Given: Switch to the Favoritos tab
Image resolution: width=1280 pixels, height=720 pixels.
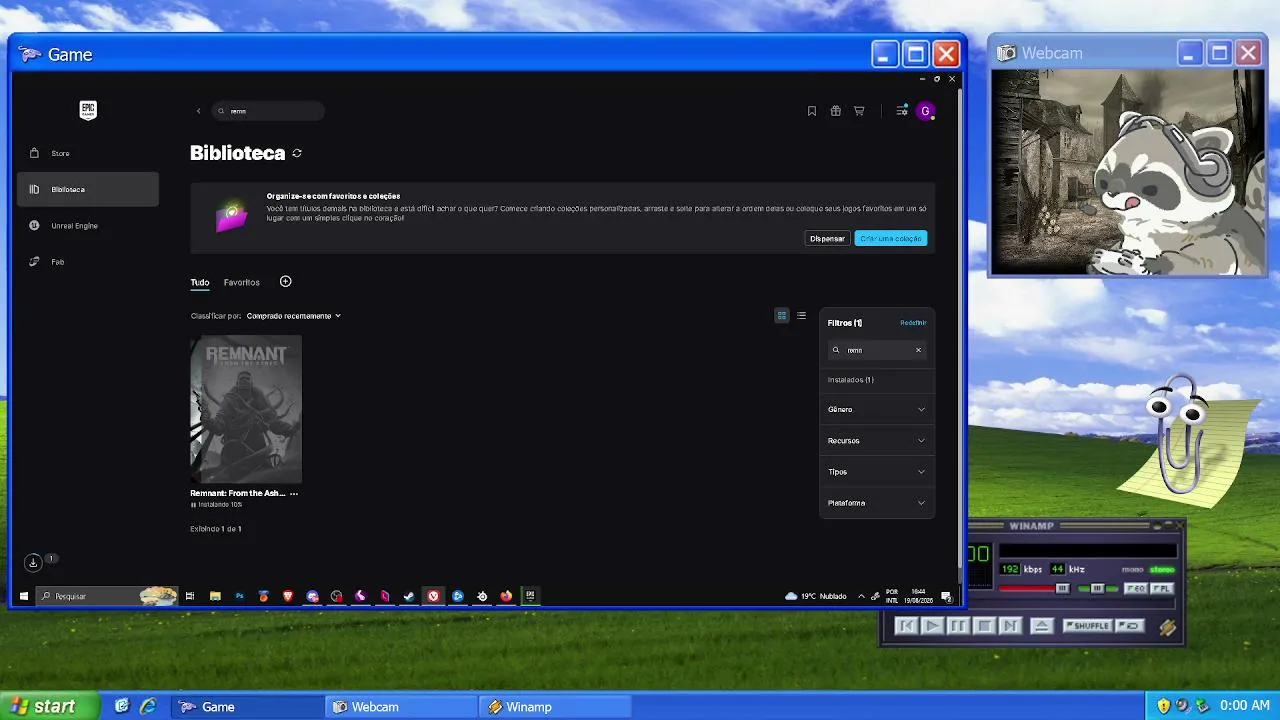Looking at the screenshot, I should click(242, 282).
